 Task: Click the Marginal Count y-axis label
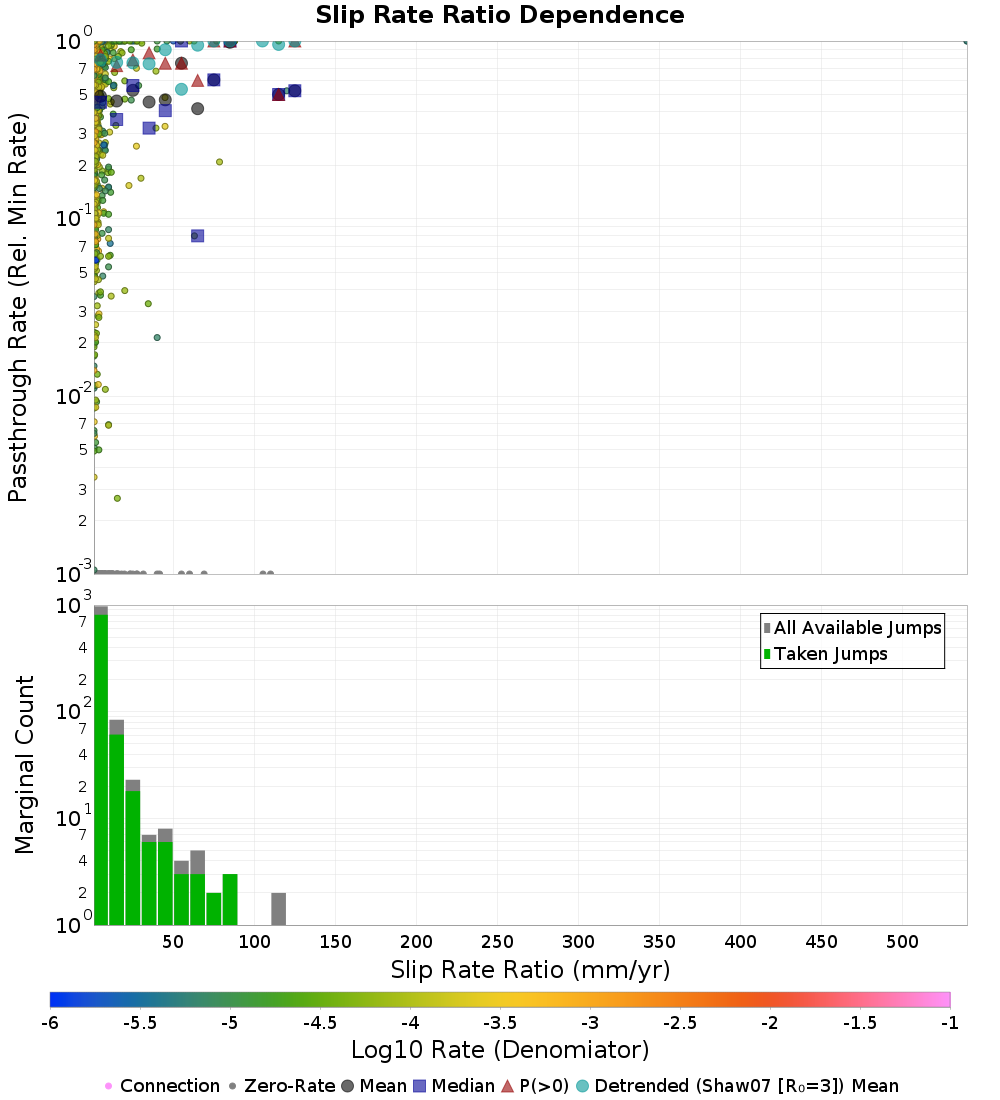pyautogui.click(x=23, y=765)
